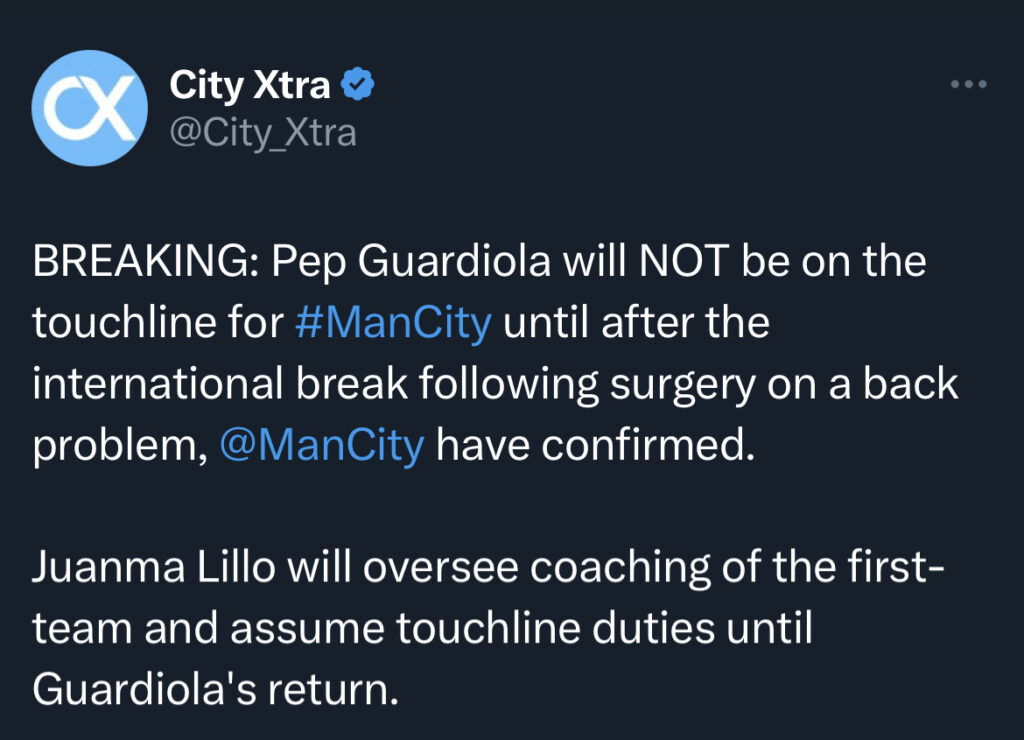Open the #ManCity hashtag
Screen dimensions: 1024x740
pos(395,323)
